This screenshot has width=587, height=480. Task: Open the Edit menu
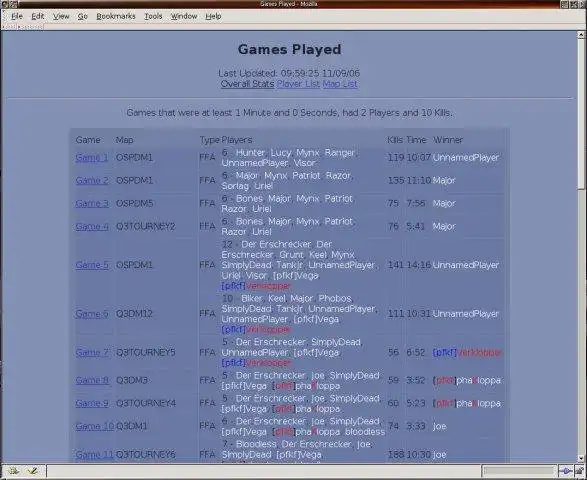pyautogui.click(x=37, y=16)
